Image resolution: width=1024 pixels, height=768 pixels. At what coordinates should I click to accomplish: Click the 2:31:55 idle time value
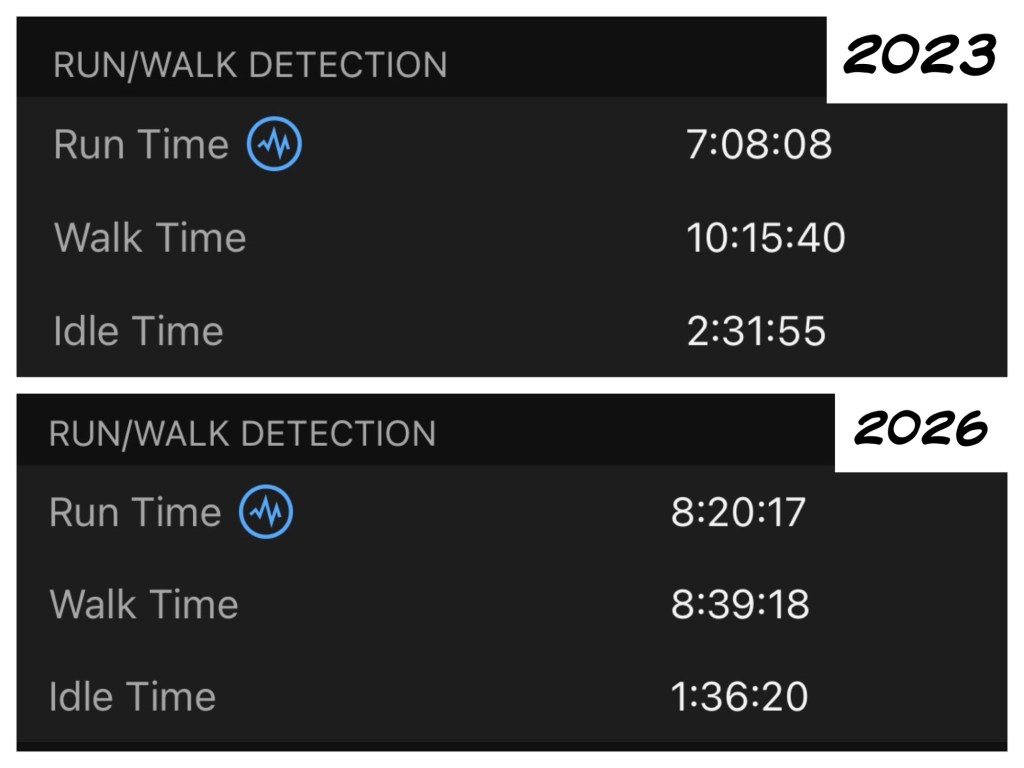coord(756,331)
